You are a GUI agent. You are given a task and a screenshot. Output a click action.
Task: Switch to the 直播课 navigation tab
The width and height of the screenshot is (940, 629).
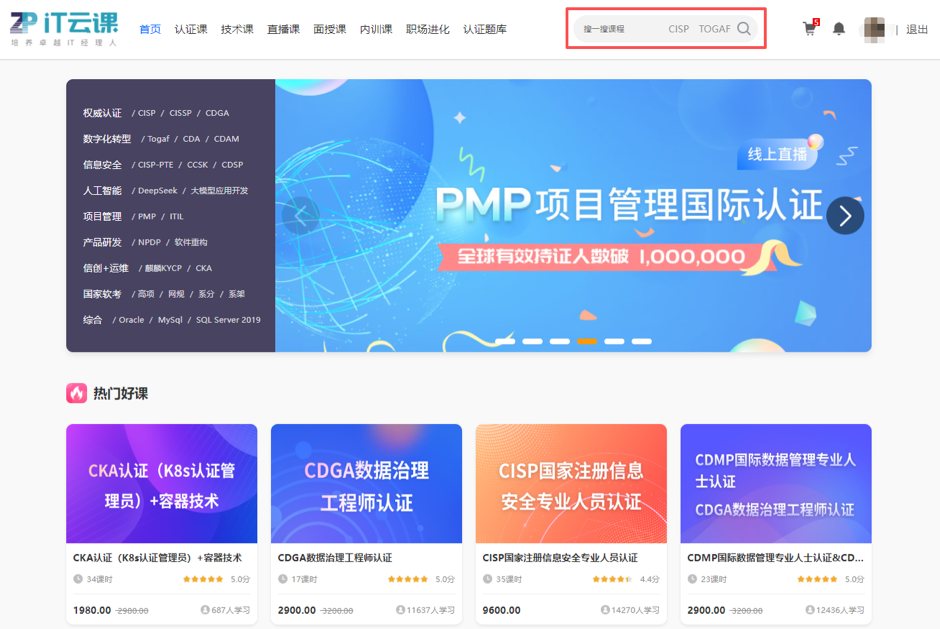point(283,29)
